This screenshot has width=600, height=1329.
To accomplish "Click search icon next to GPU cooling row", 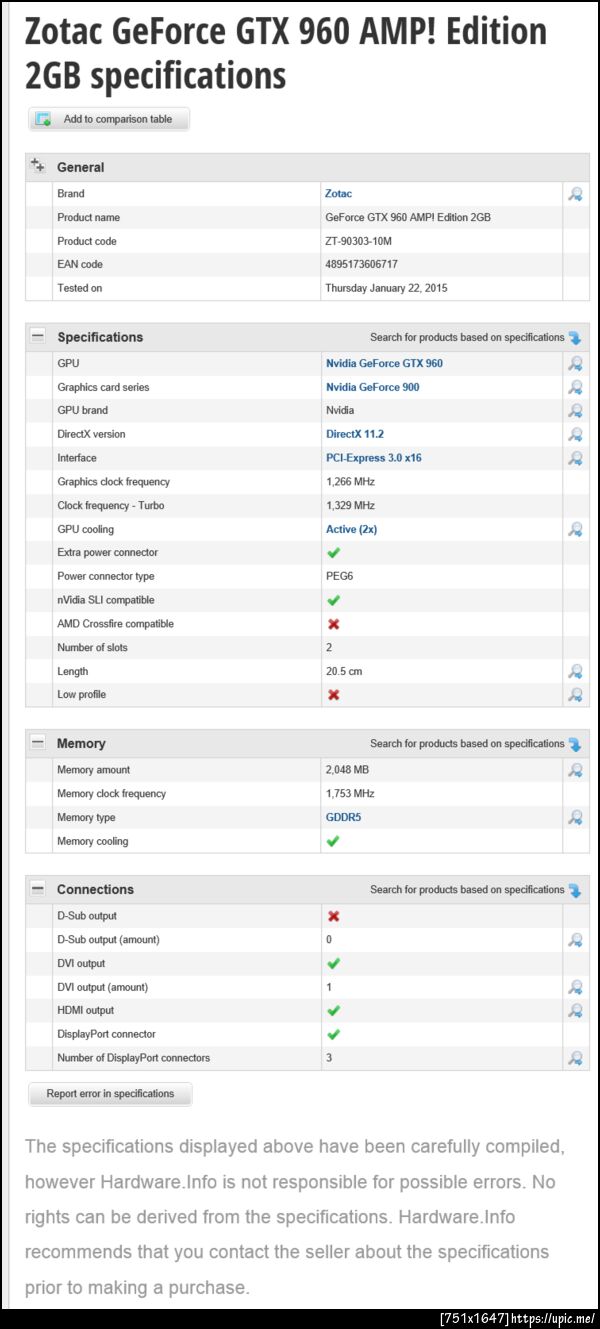I will [575, 530].
